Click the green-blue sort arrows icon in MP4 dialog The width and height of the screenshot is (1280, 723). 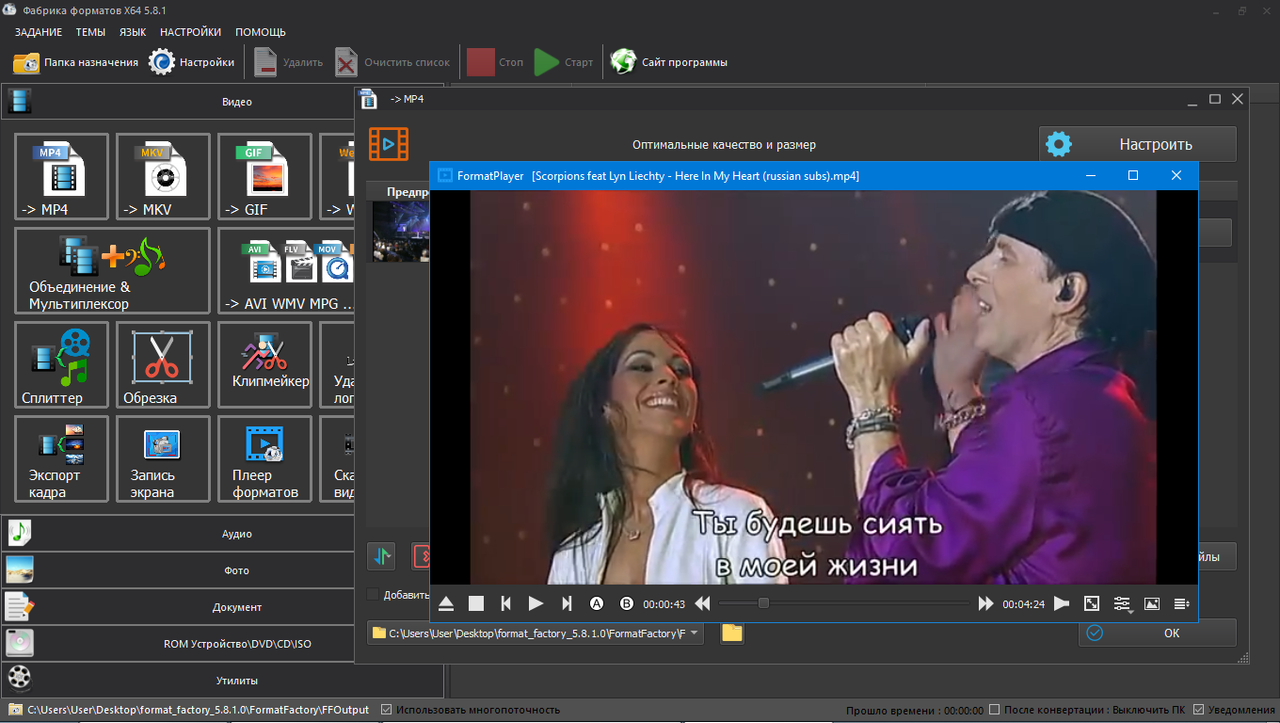pos(381,556)
